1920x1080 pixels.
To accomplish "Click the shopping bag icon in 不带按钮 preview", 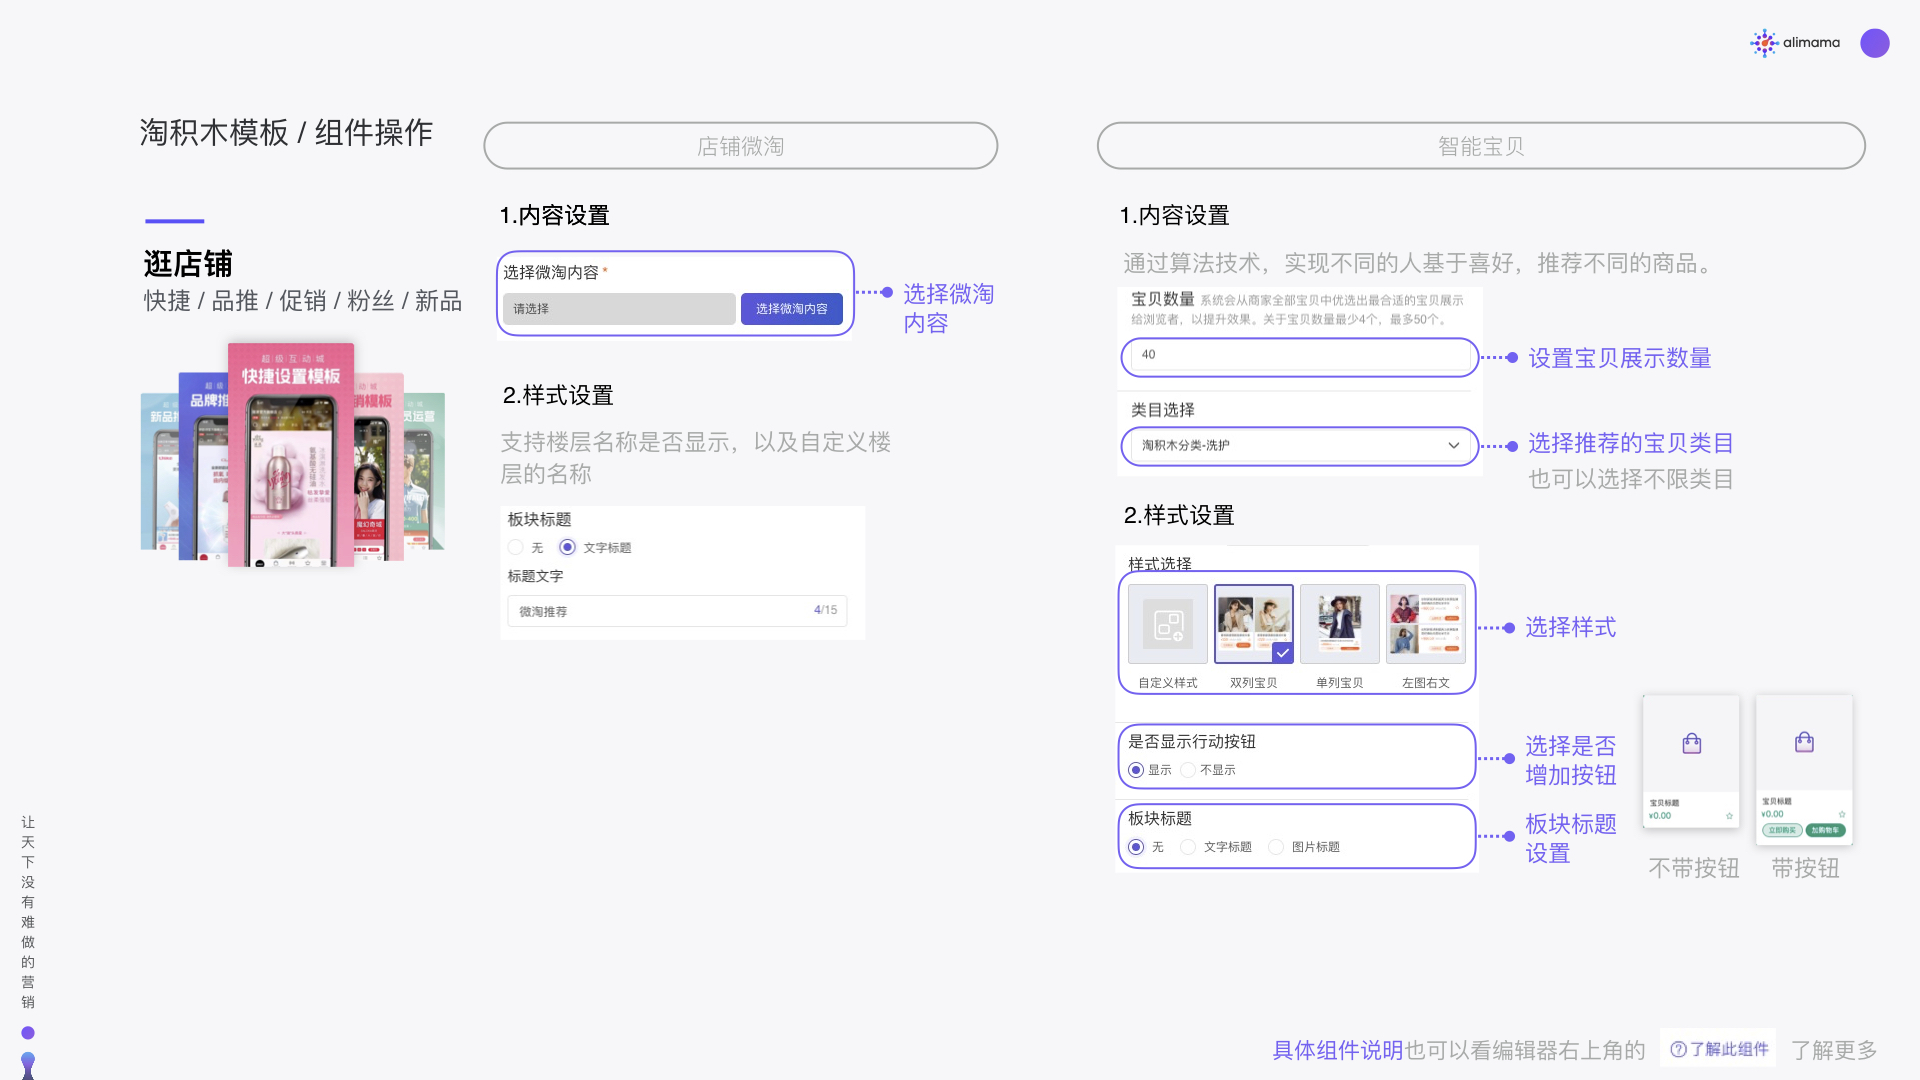I will pos(1691,742).
